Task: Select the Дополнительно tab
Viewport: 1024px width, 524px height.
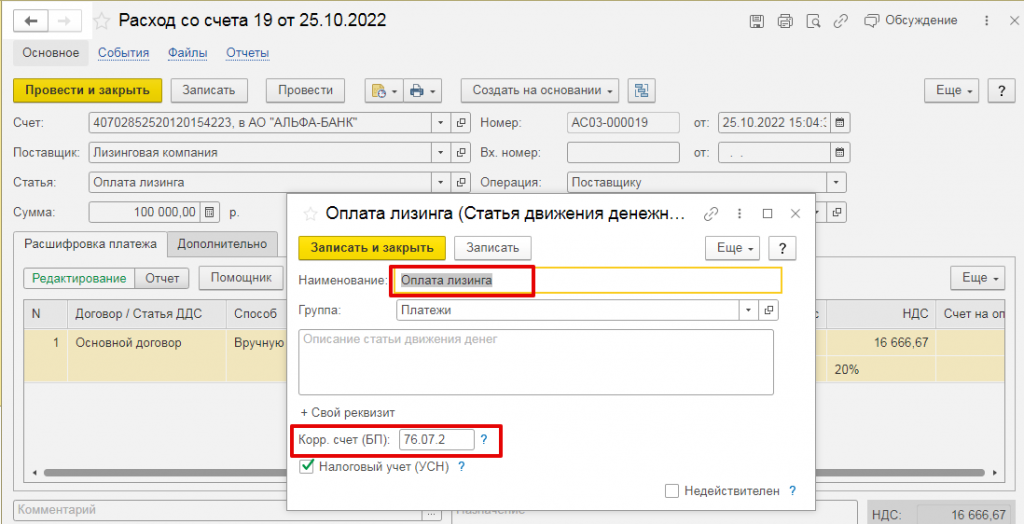Action: [x=222, y=244]
